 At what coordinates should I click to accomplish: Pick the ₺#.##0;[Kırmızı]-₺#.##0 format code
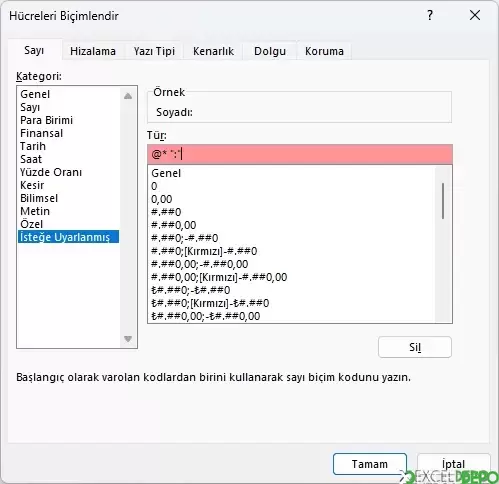[292, 303]
